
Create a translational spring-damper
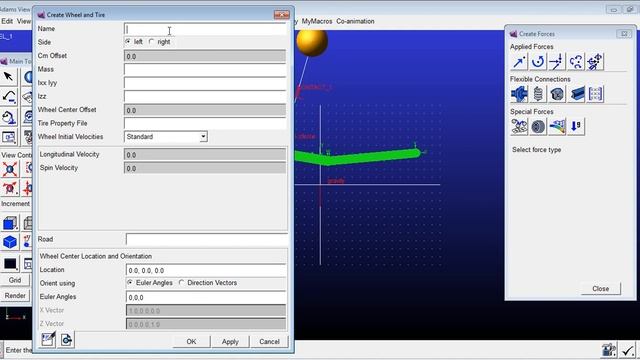pos(538,94)
